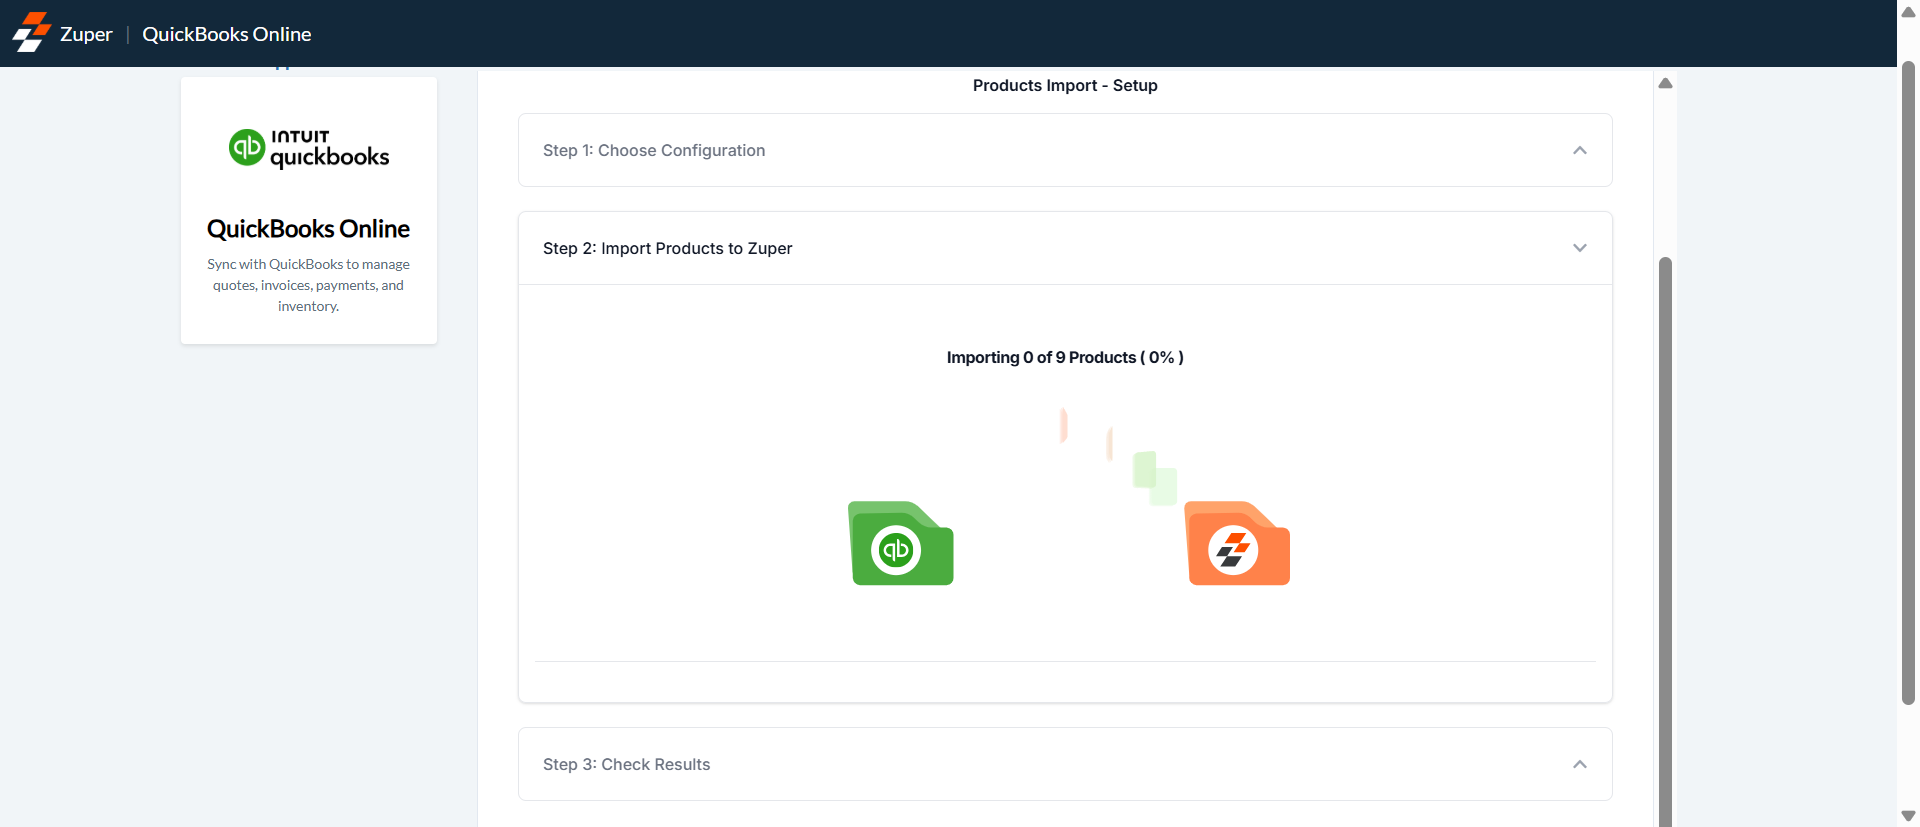Expand Step 3 Check Results chevron
This screenshot has height=827, width=1920.
click(1580, 764)
